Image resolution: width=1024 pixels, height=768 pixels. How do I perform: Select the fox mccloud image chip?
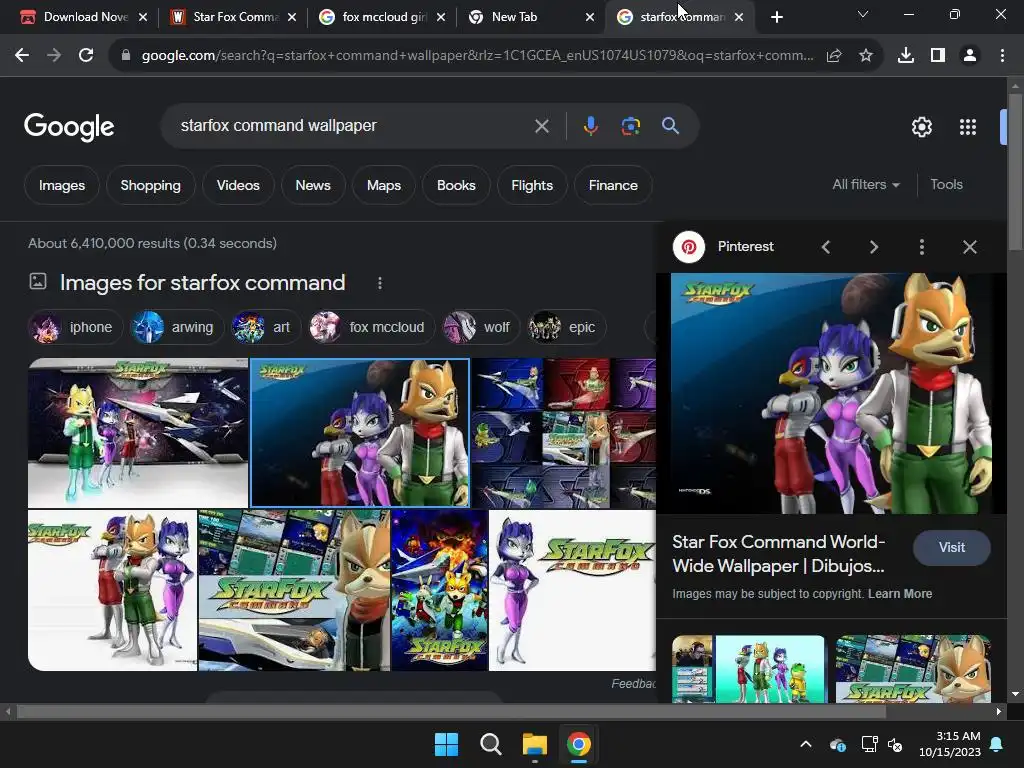tap(372, 327)
